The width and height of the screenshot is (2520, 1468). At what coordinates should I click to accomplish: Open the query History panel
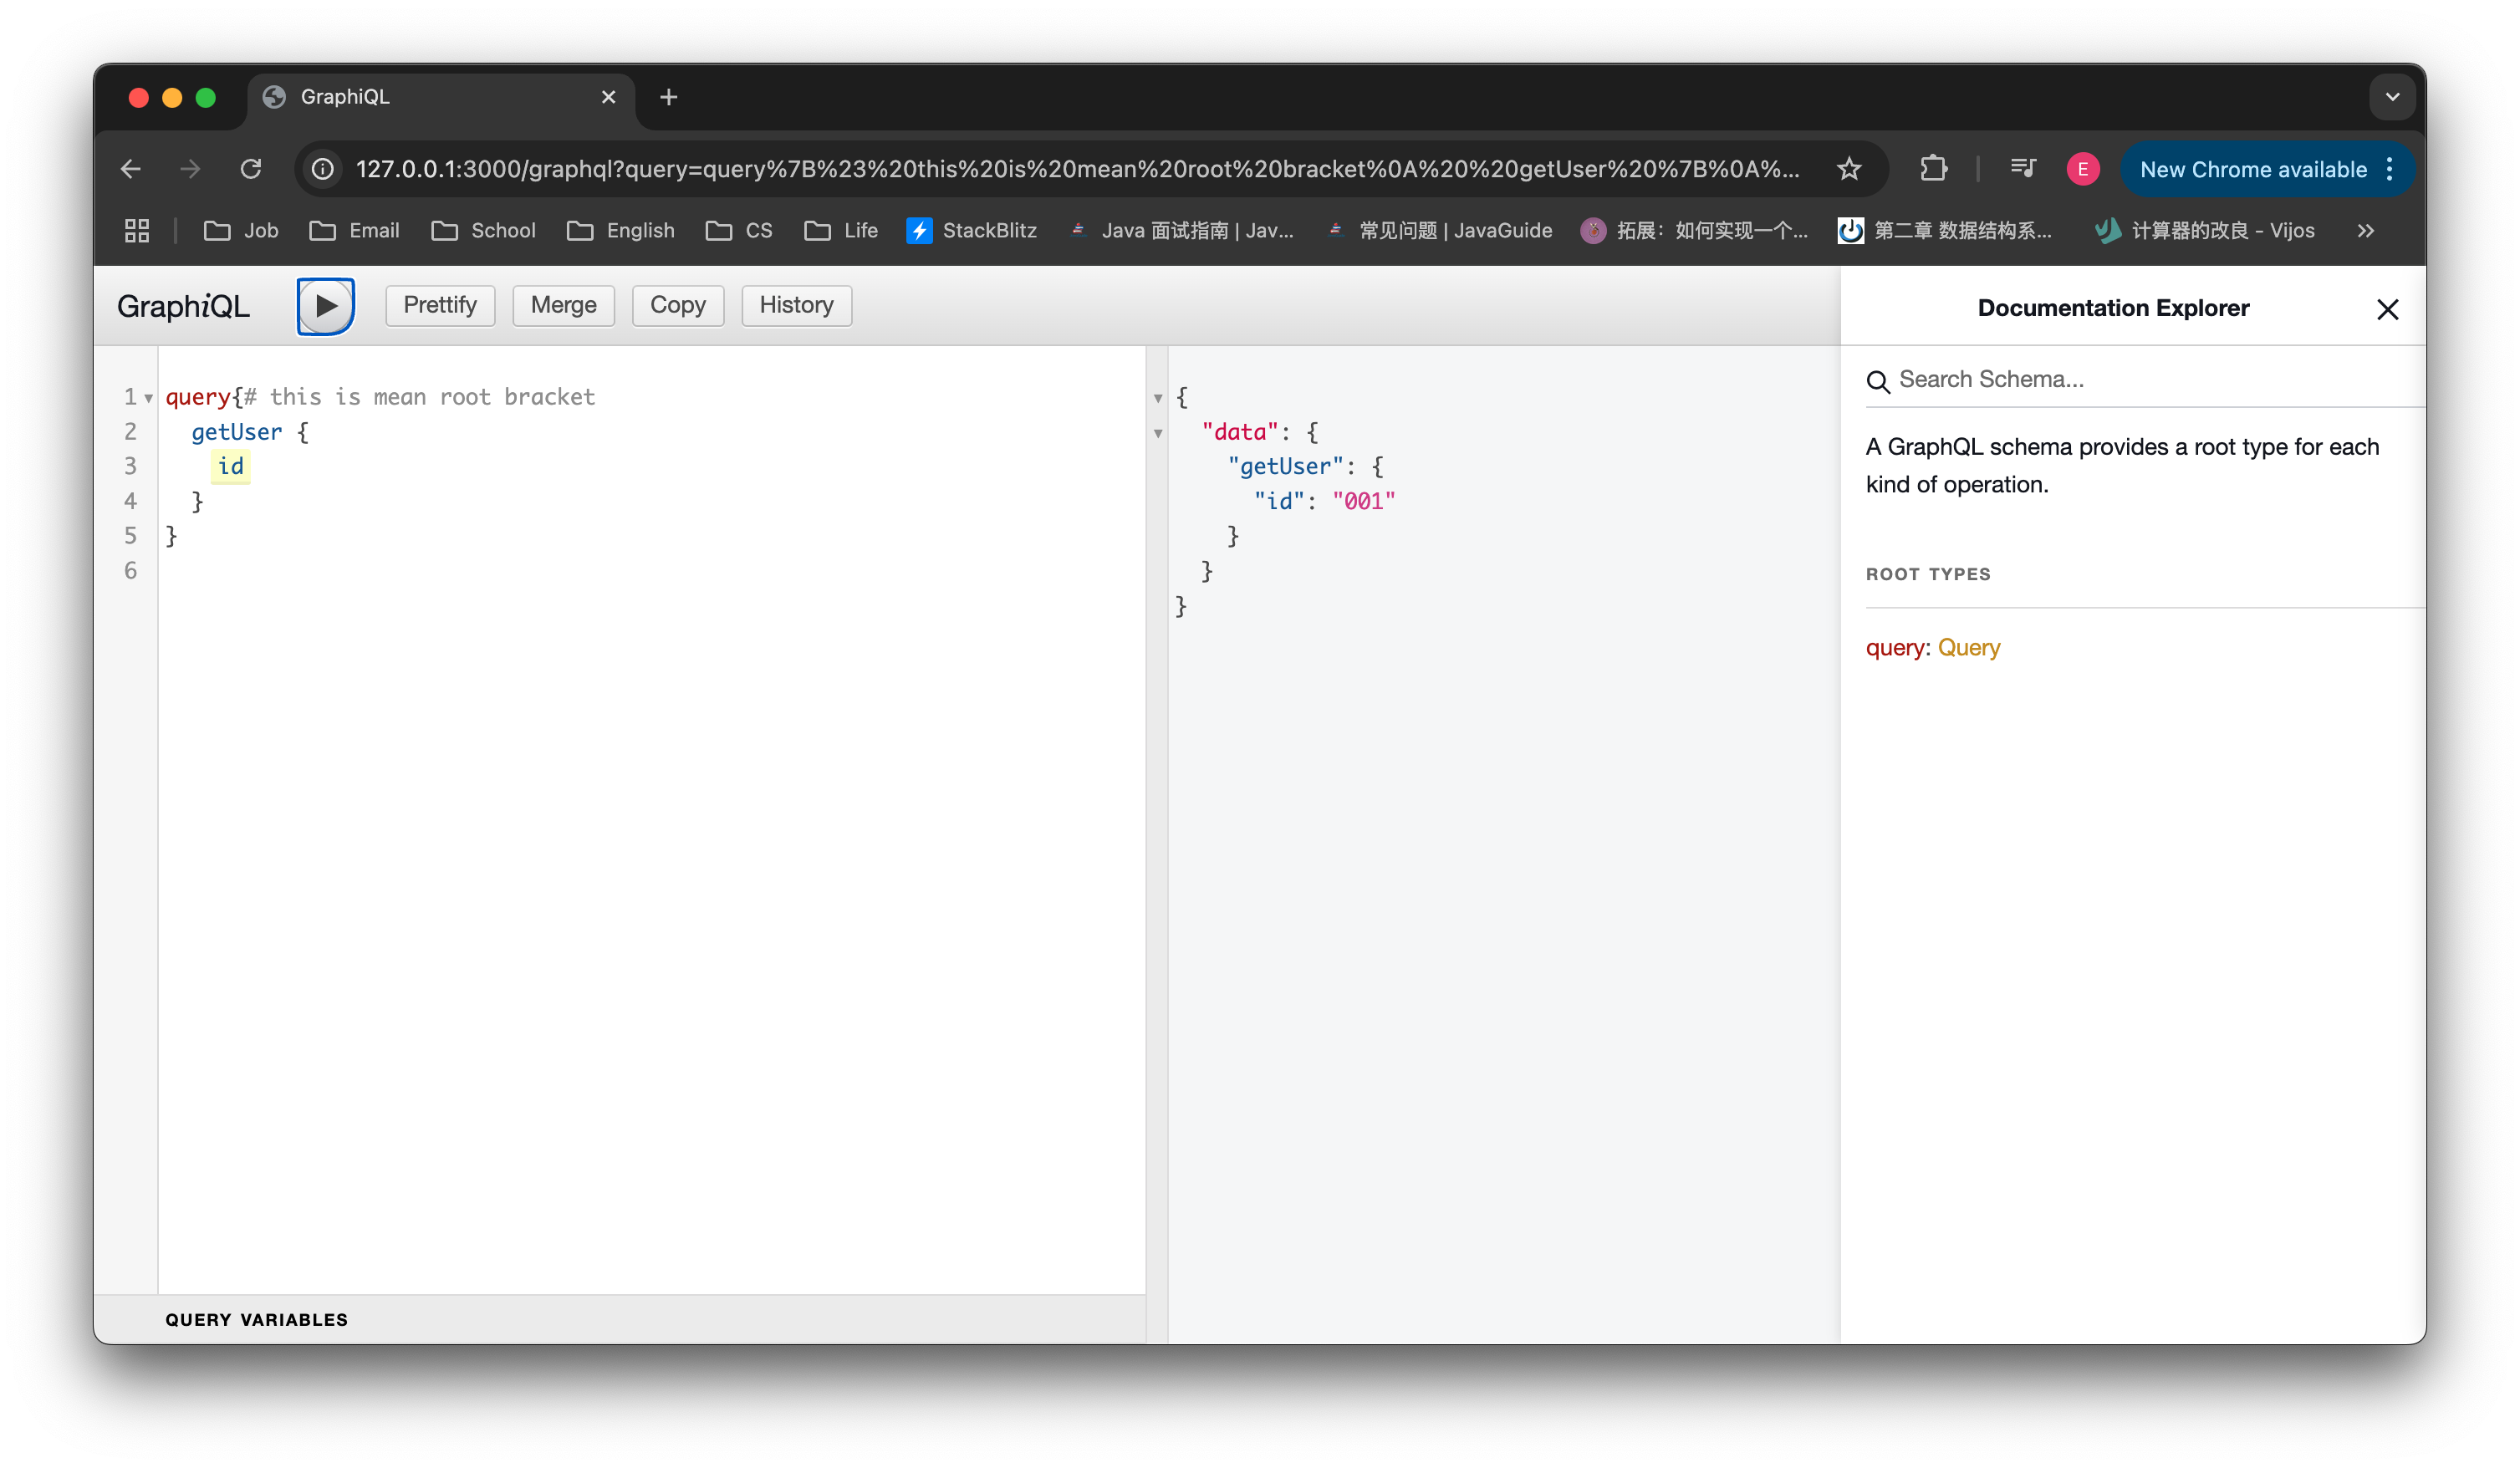point(796,305)
